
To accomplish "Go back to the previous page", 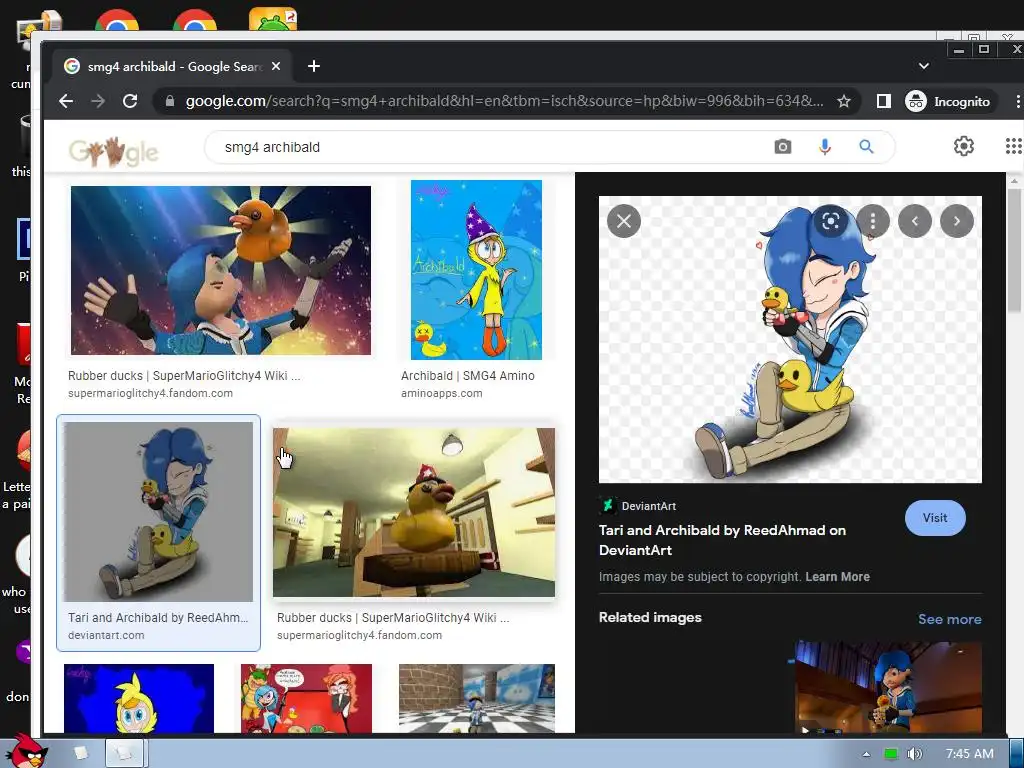I will (x=66, y=101).
